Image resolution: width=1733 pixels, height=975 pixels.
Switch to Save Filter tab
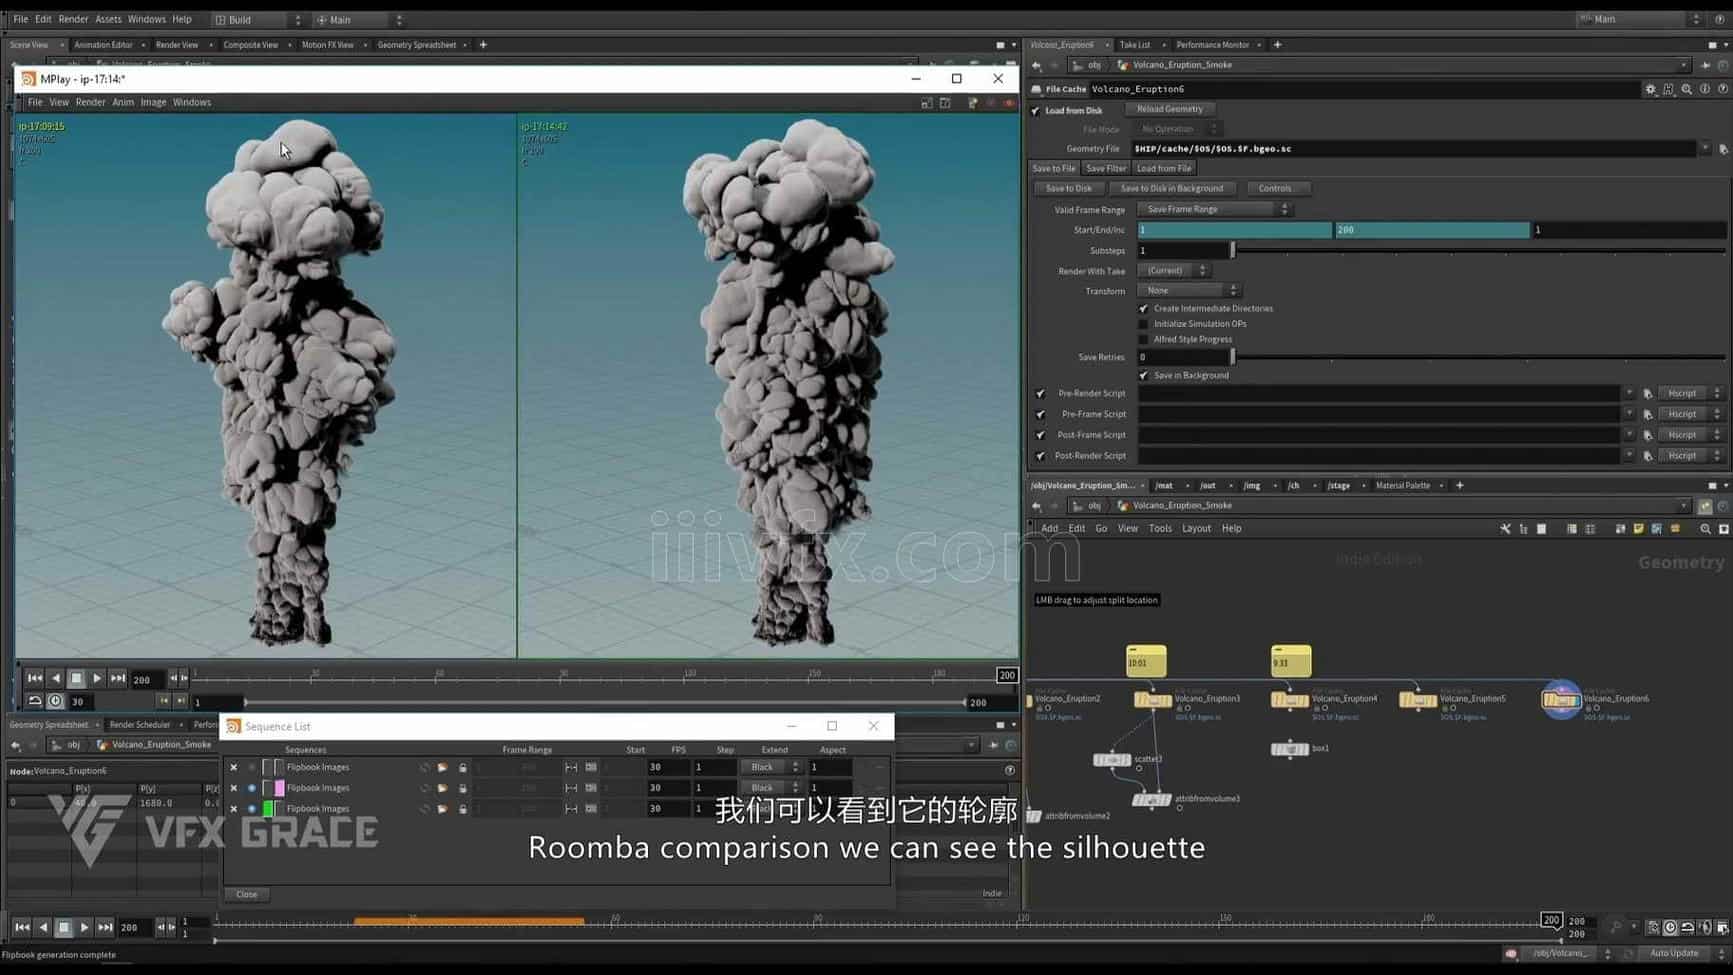(1105, 169)
